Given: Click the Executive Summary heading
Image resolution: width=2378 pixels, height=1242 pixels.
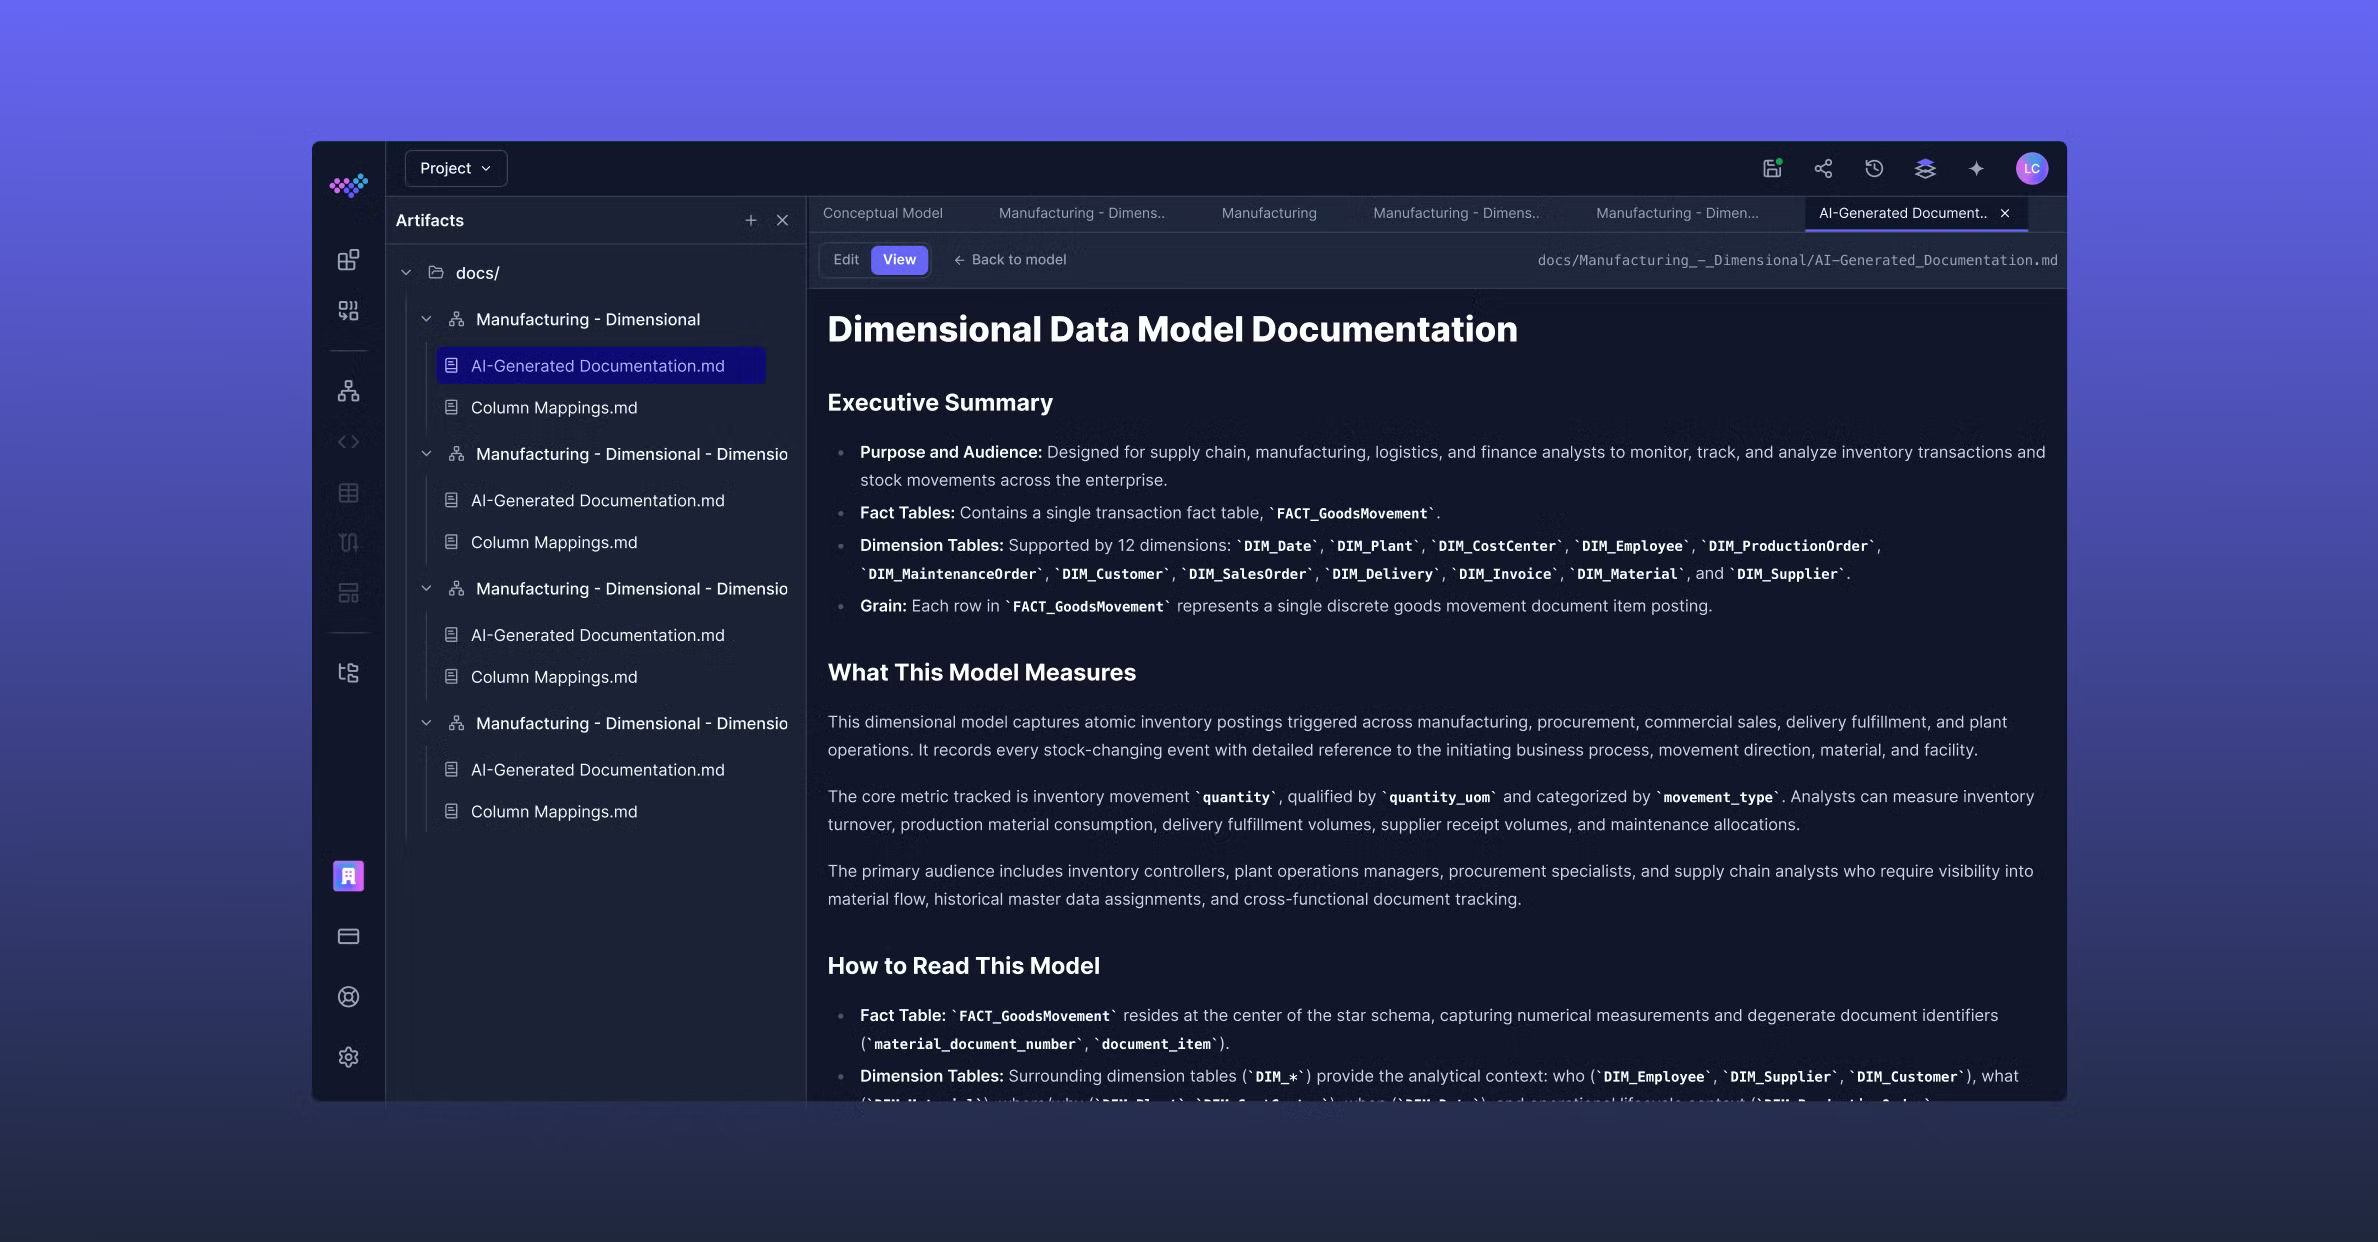Looking at the screenshot, I should click(940, 403).
